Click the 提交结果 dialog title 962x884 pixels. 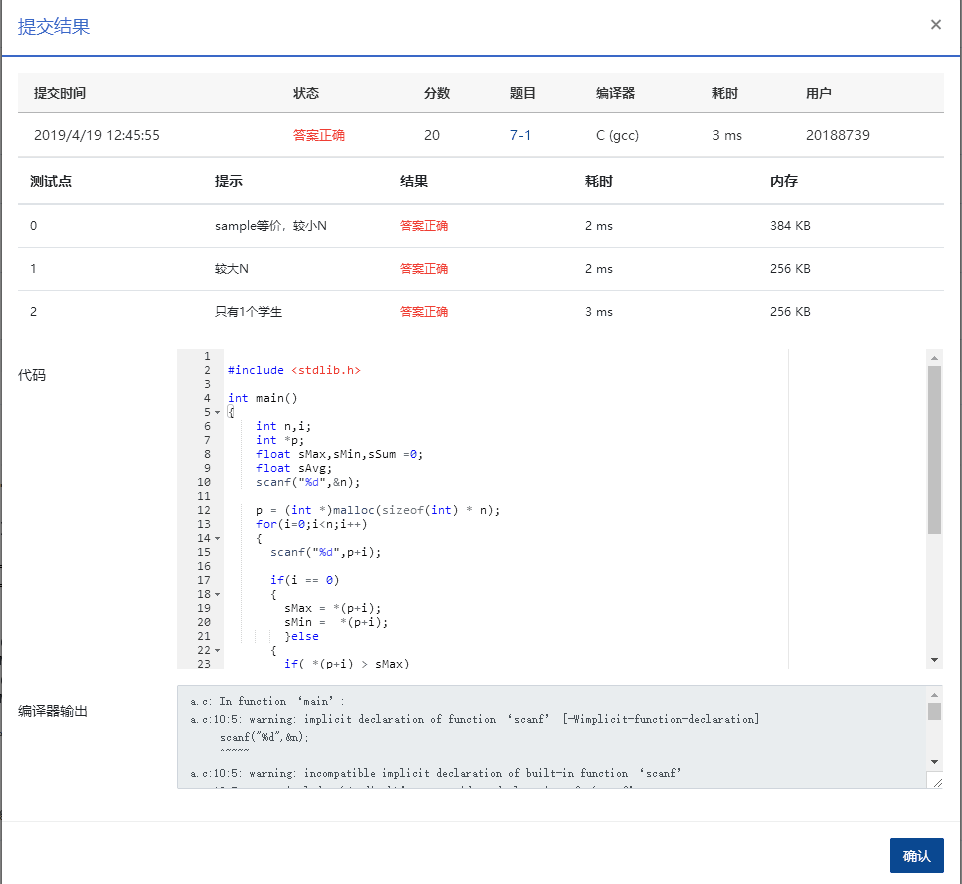pos(54,26)
